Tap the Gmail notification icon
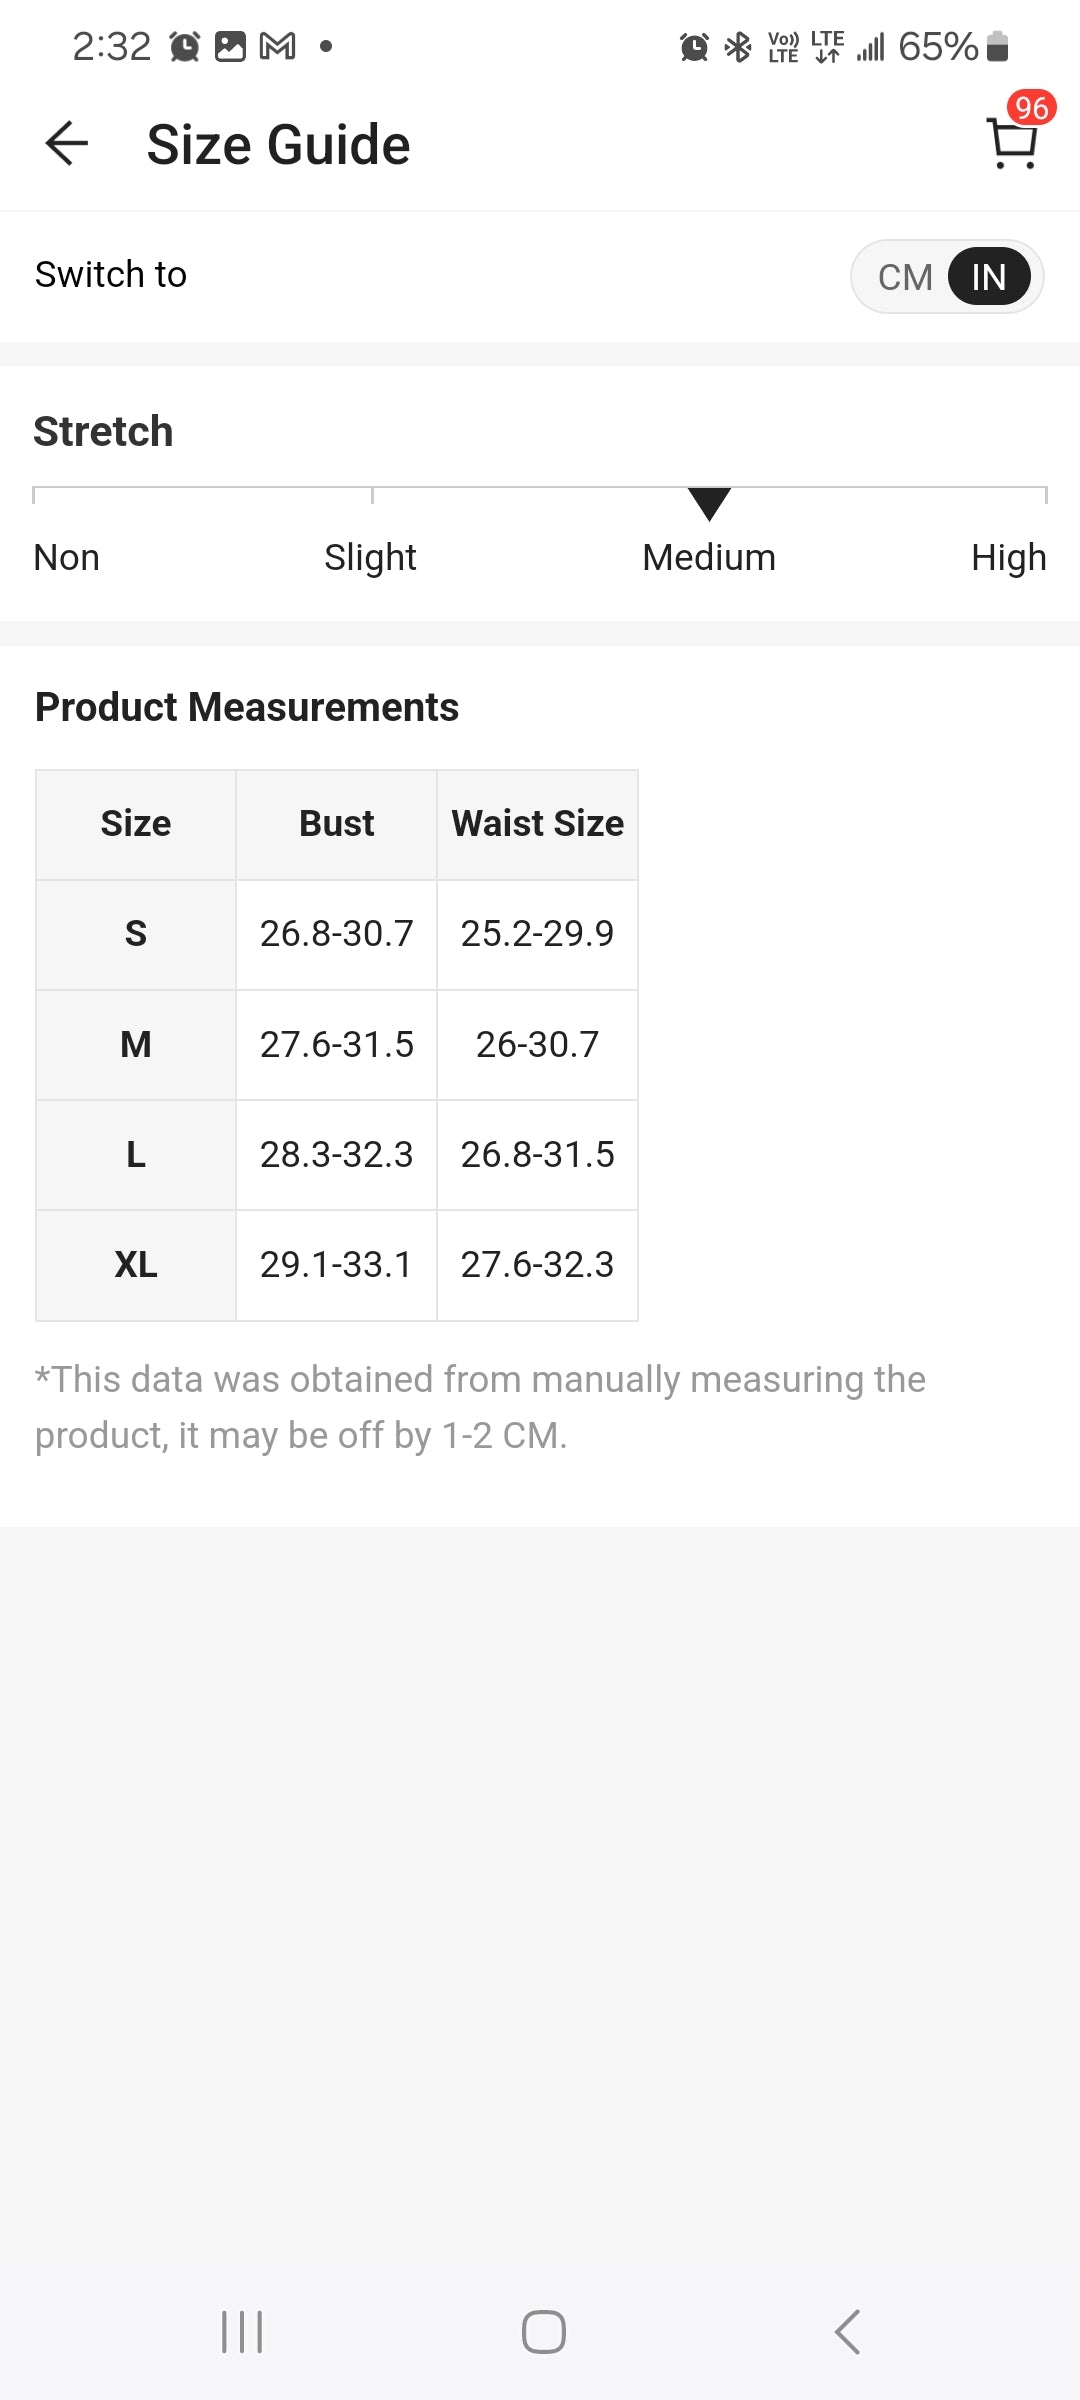Image resolution: width=1080 pixels, height=2400 pixels. click(277, 46)
